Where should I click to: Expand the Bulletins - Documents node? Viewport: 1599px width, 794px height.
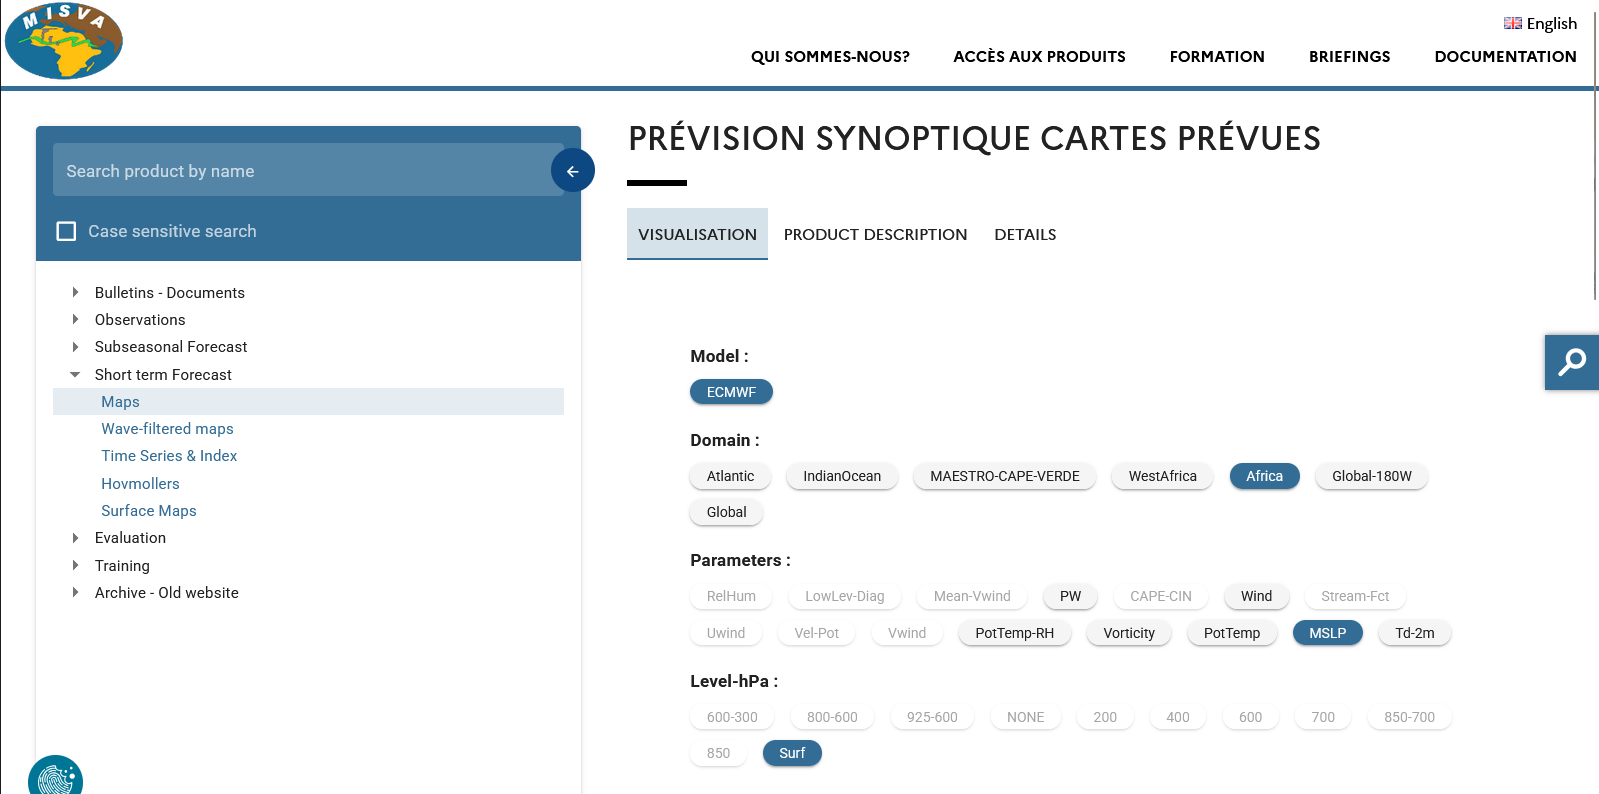(75, 292)
